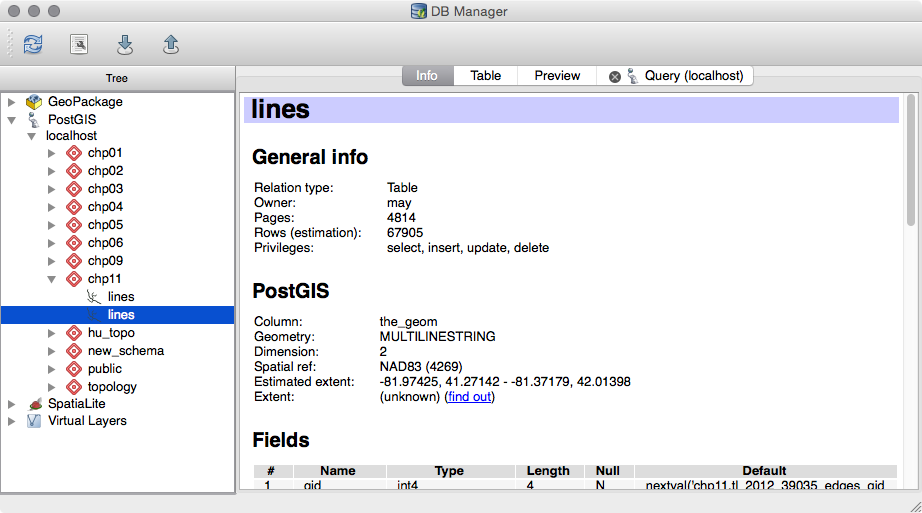Expand the GeoPackage tree node

(12, 102)
